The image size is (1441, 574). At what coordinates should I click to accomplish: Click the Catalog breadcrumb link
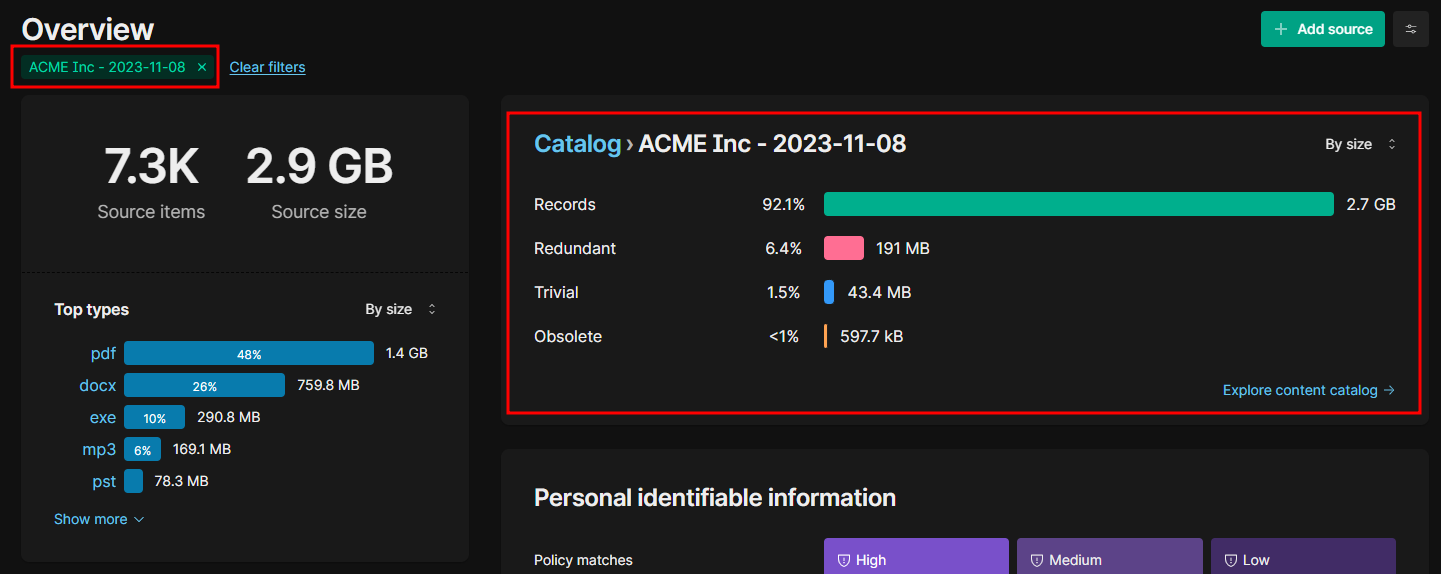coord(577,144)
